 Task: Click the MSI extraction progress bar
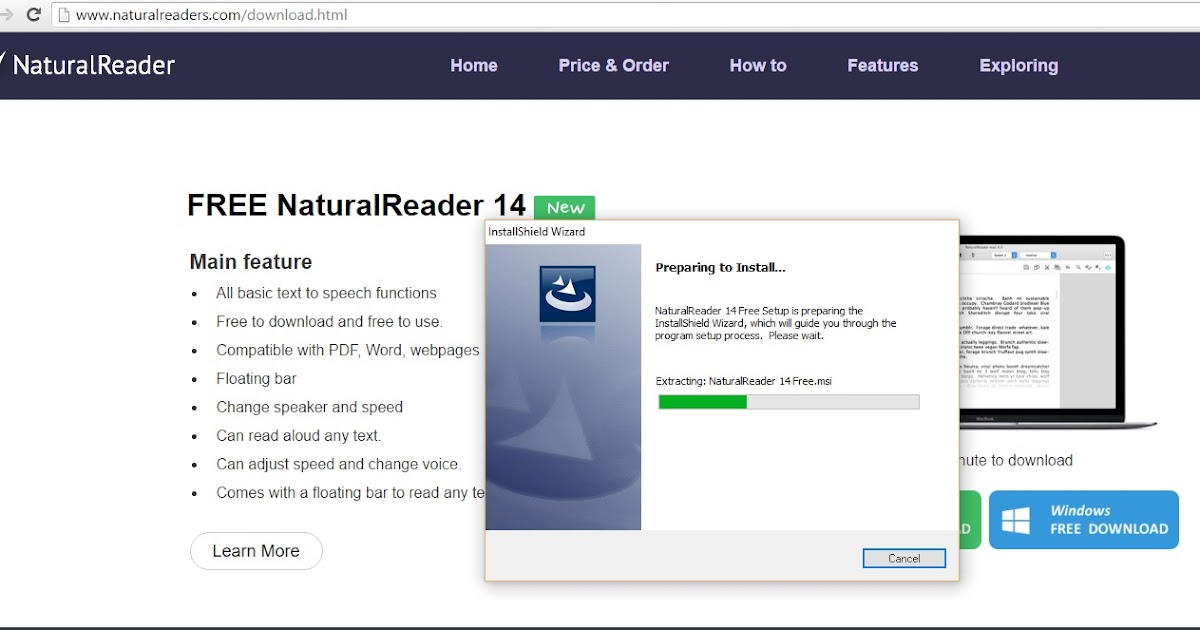tap(788, 401)
